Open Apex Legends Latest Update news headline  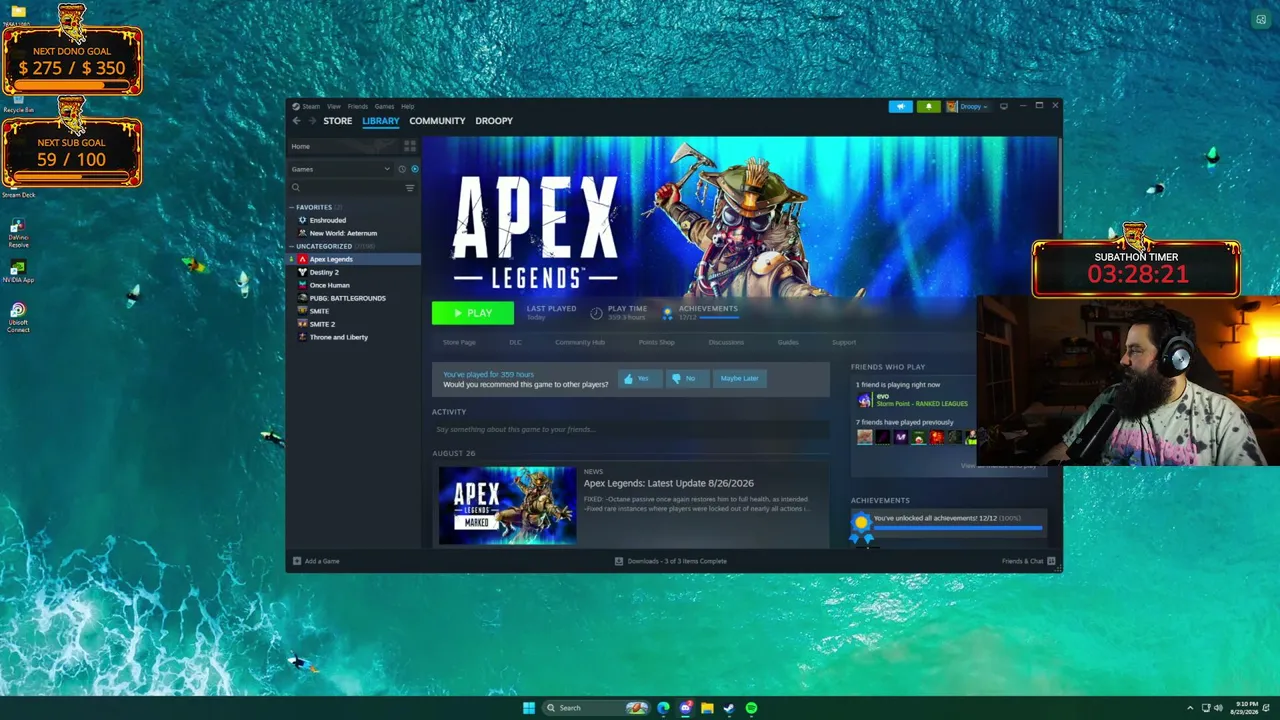click(668, 483)
